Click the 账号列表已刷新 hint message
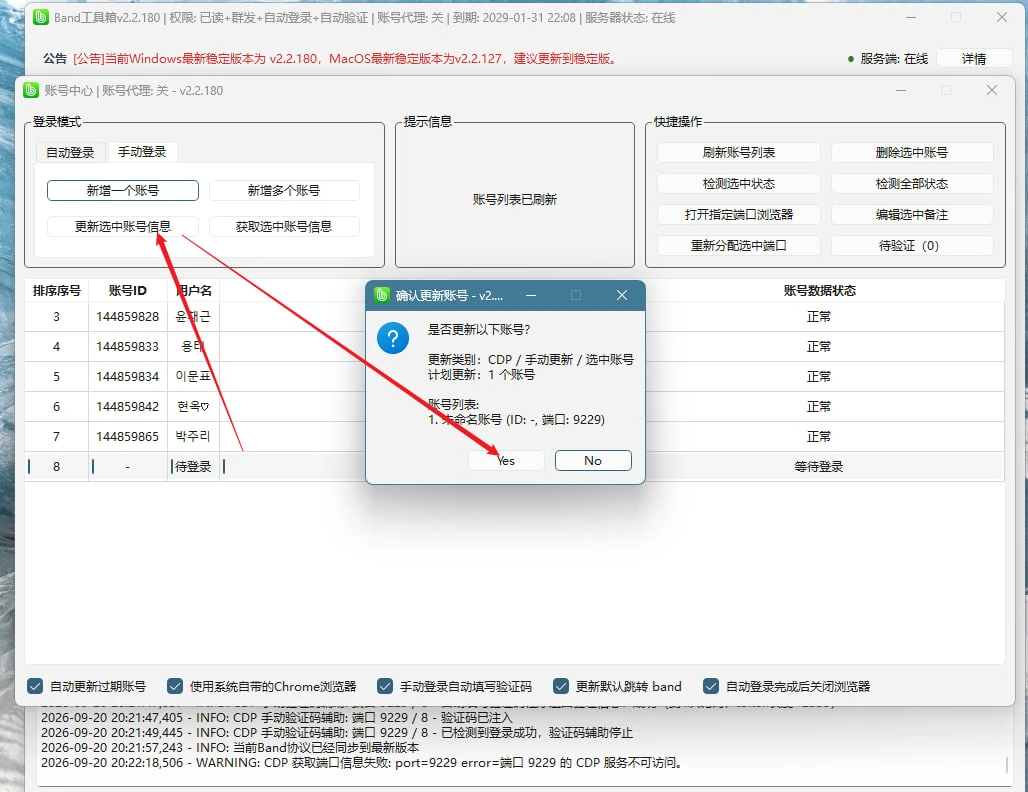Screen dimensions: 1028x792 [515, 199]
